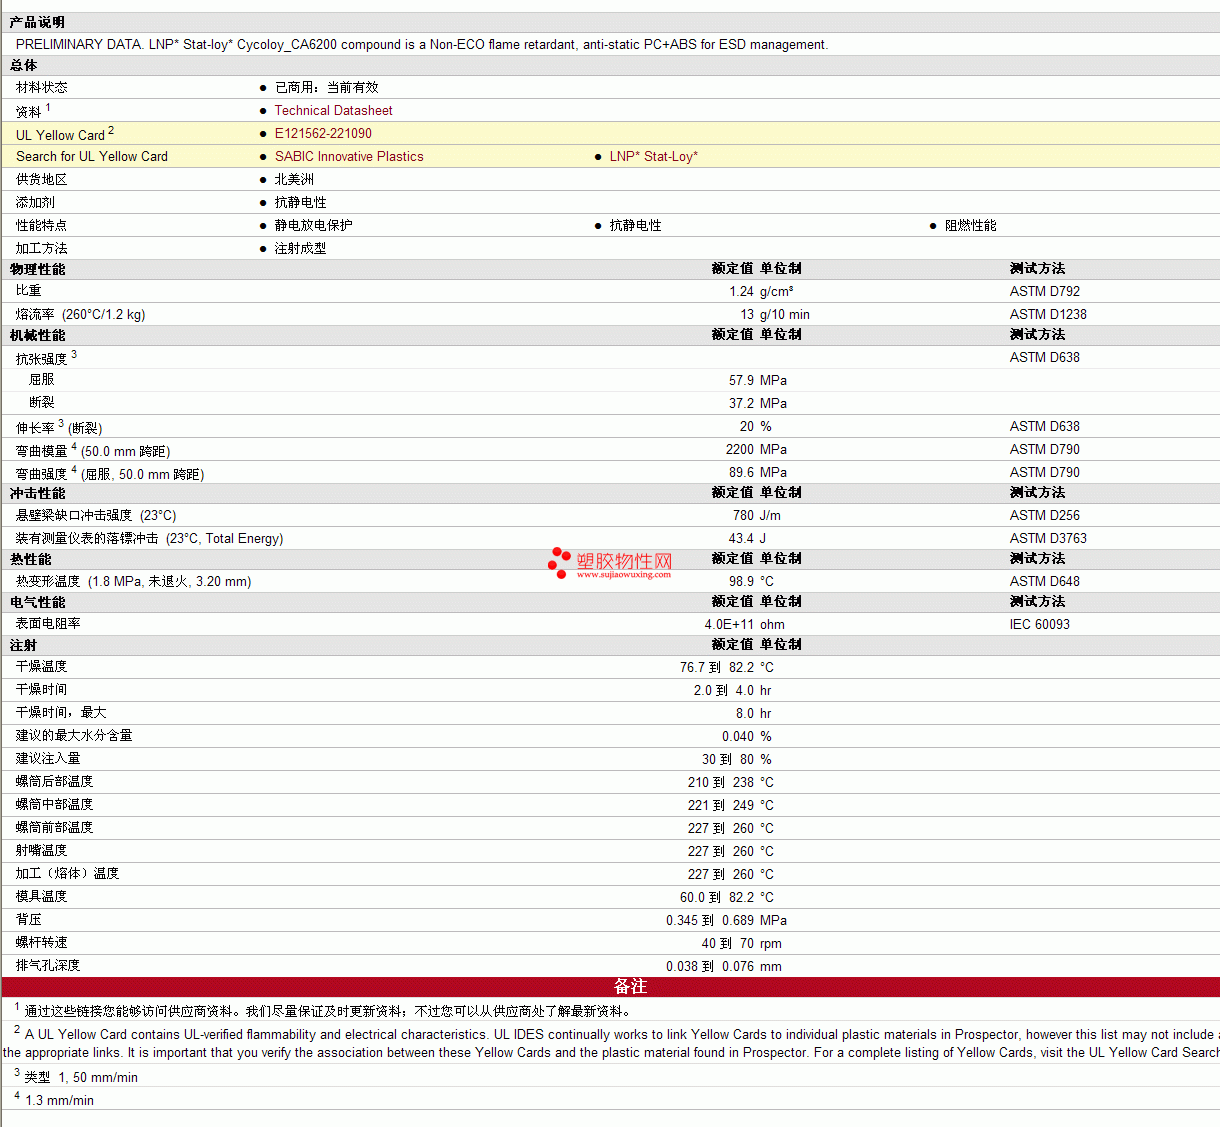Select back pressure range '0.345 到 0.689'
The image size is (1220, 1127).
point(710,920)
